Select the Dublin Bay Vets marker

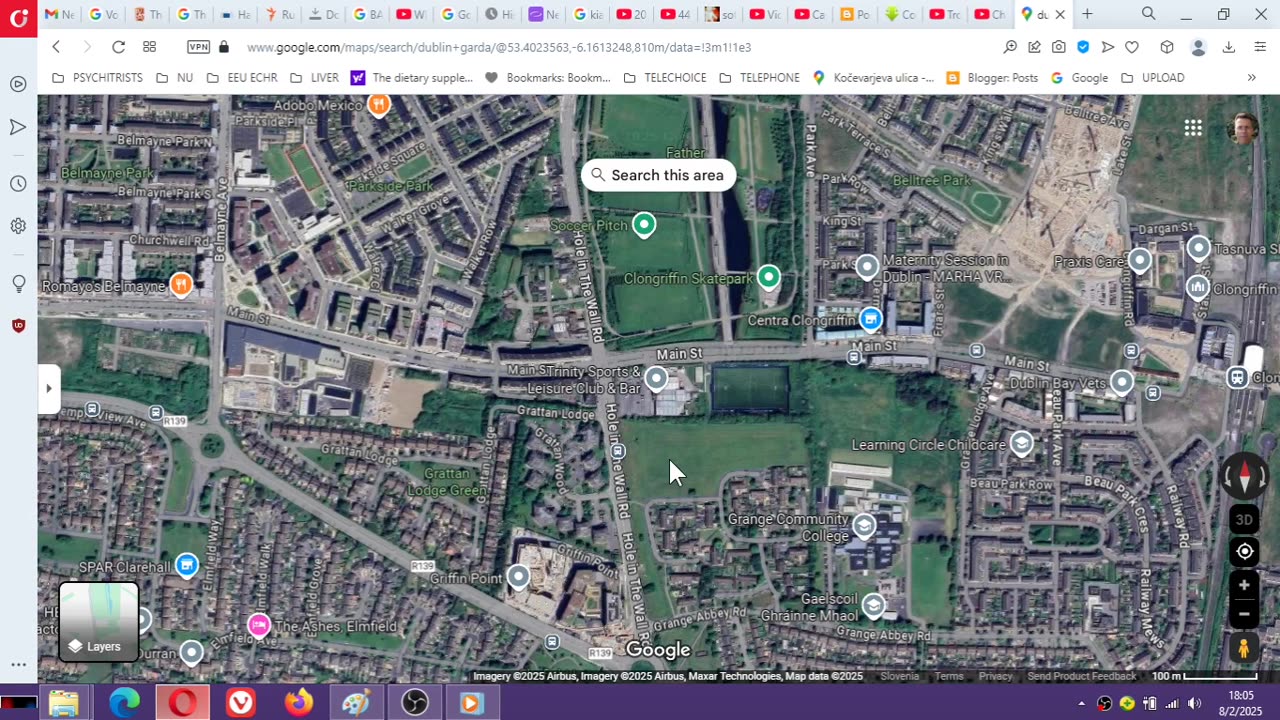[x=1122, y=382]
